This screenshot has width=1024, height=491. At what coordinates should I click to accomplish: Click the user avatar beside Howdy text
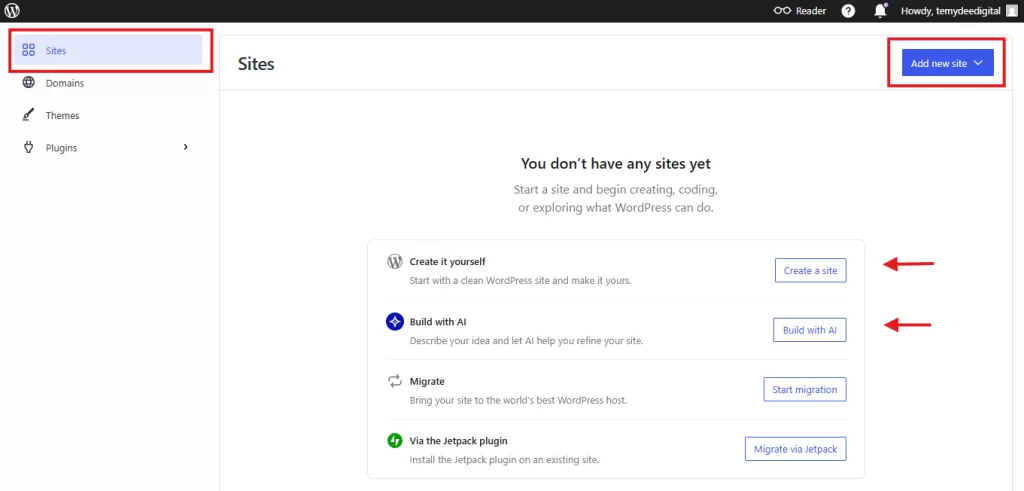(1012, 11)
